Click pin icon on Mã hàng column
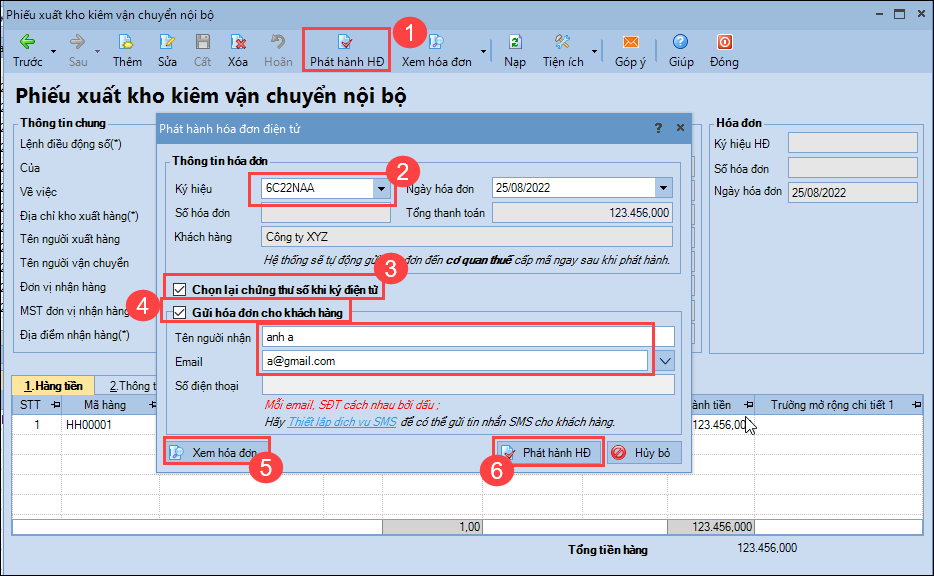Viewport: 934px width, 576px height. pyautogui.click(x=152, y=405)
